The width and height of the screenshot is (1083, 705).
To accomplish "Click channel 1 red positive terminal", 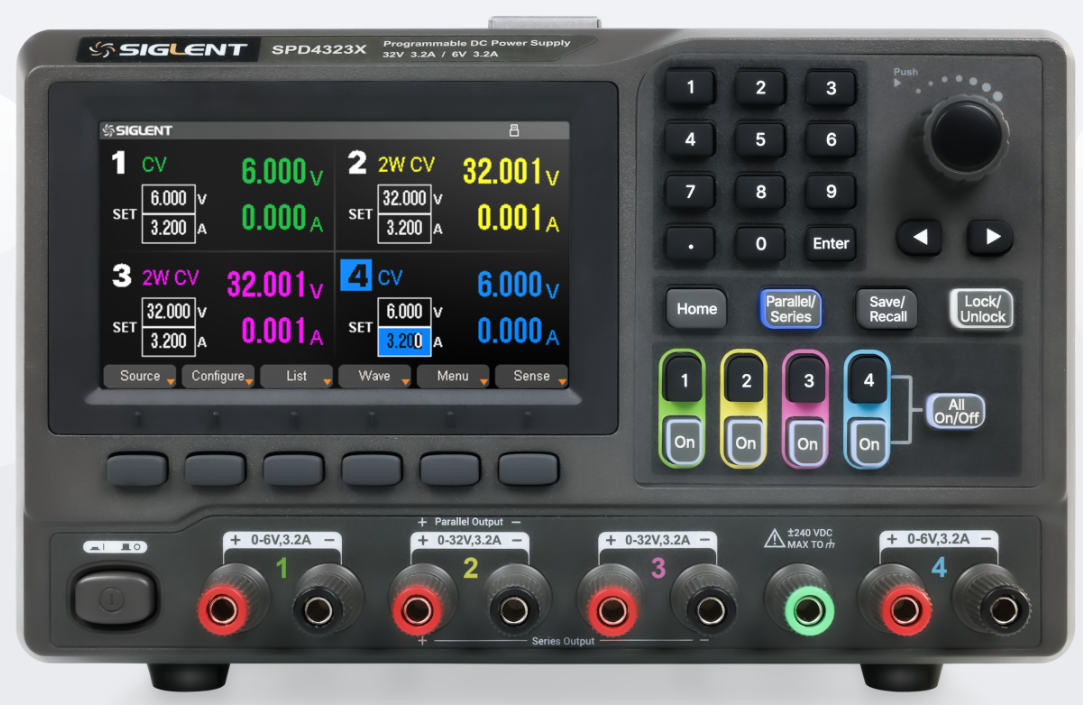I will (x=223, y=610).
